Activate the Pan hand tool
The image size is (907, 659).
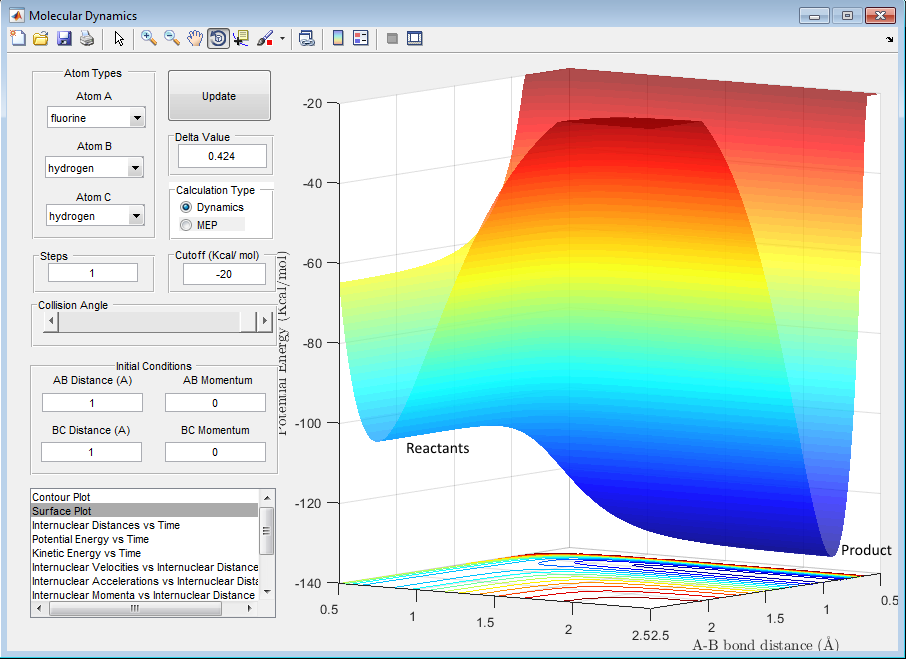click(195, 39)
